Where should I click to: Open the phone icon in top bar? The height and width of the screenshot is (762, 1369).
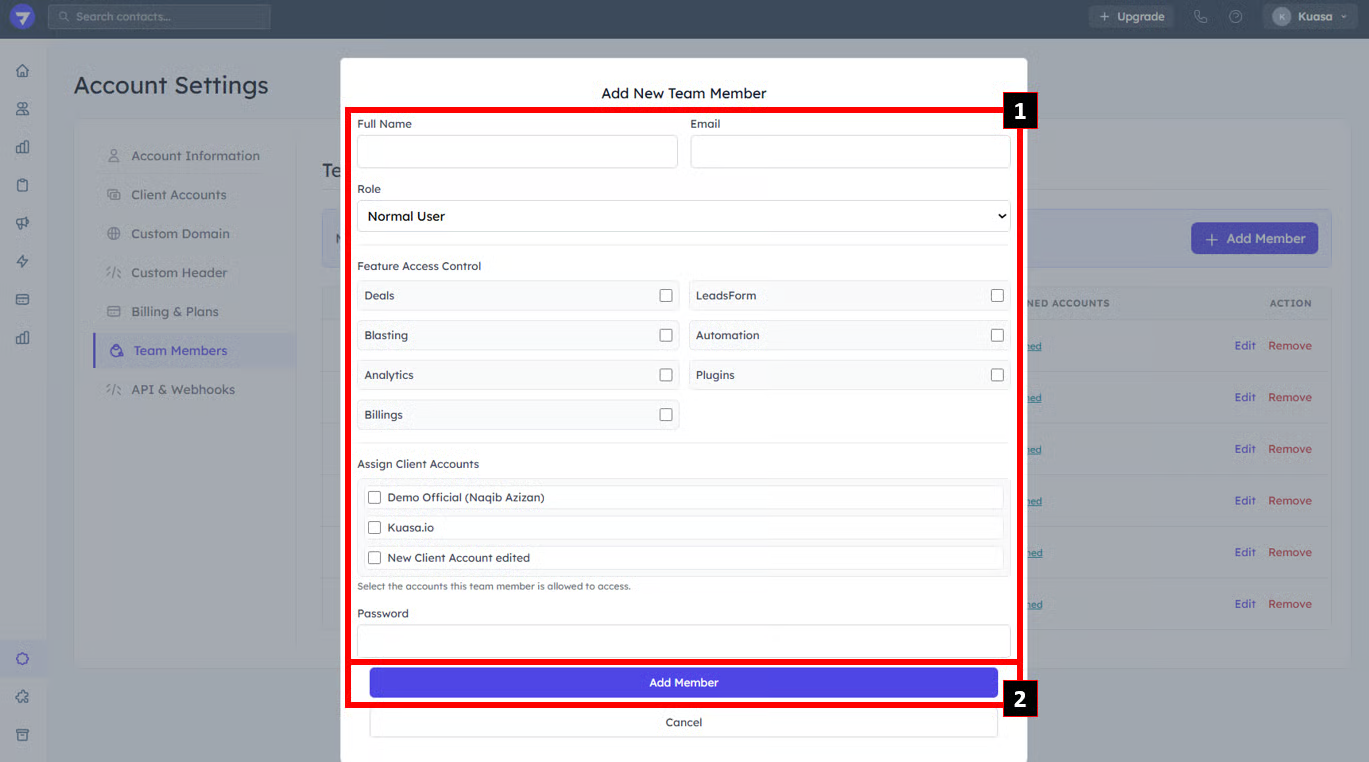(x=1200, y=17)
